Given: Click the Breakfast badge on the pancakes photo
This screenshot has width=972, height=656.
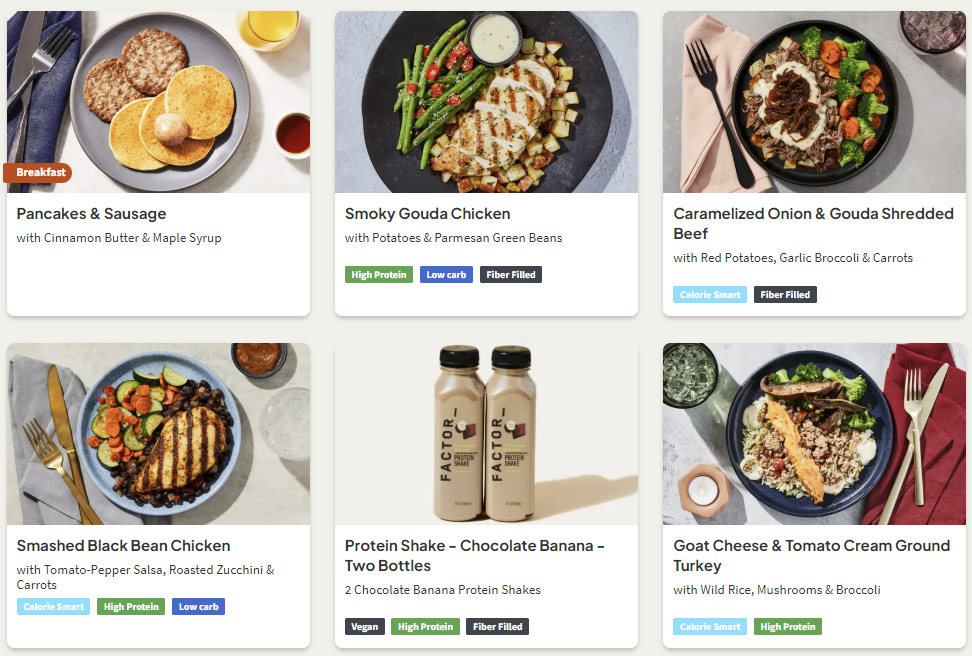Looking at the screenshot, I should click(x=41, y=172).
